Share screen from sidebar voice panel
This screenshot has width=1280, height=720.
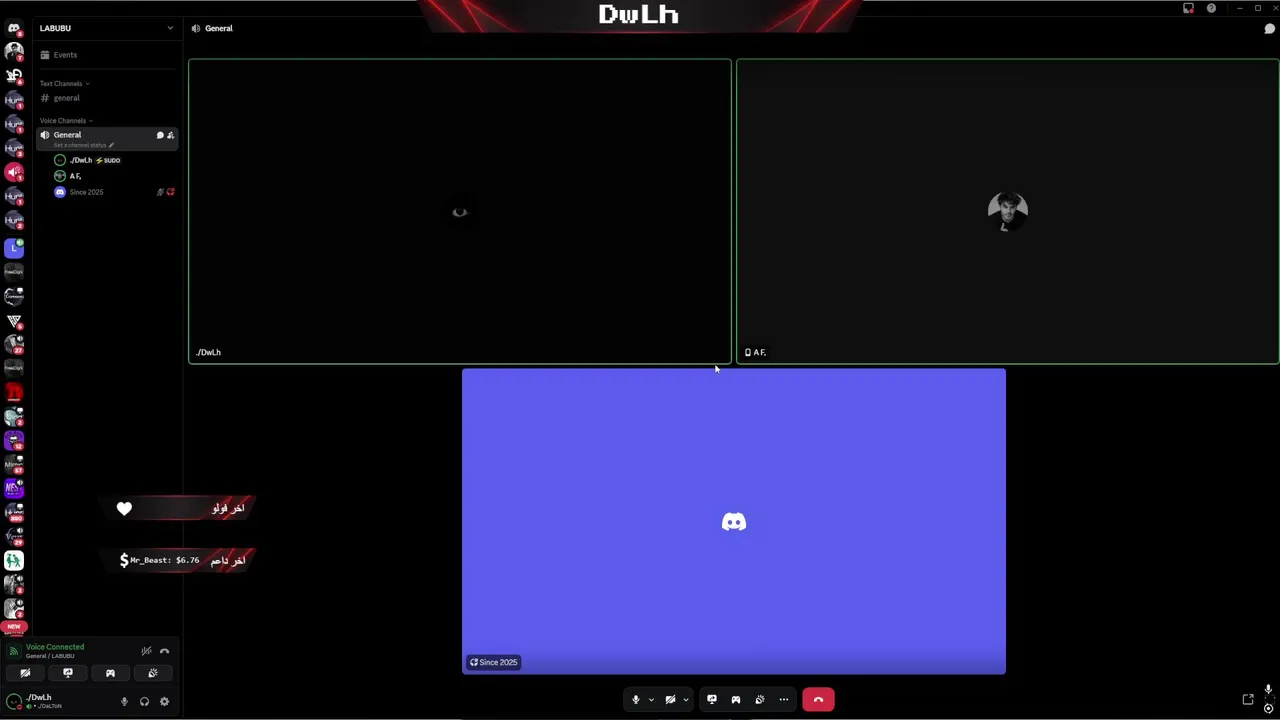(68, 673)
